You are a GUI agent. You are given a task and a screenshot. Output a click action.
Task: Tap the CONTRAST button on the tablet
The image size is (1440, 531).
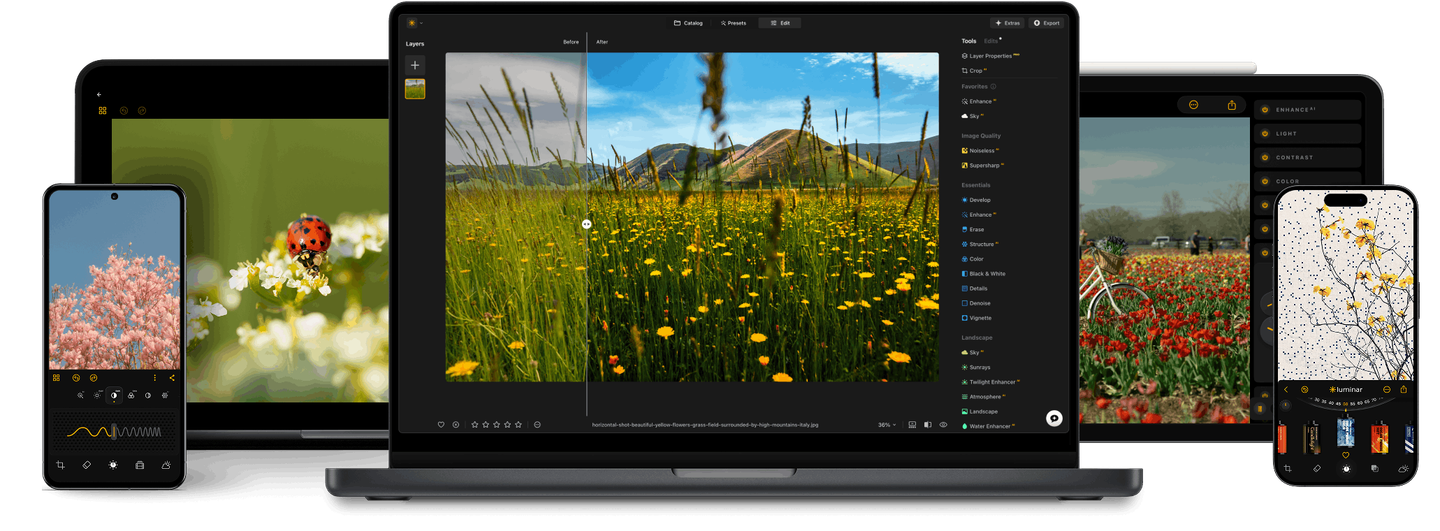(1308, 158)
